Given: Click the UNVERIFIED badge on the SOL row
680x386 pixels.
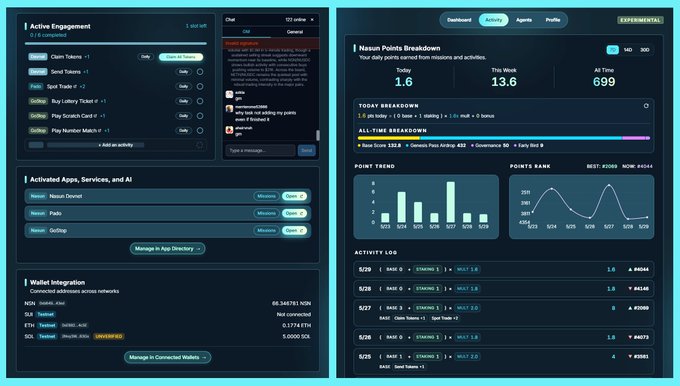Looking at the screenshot, I should (x=109, y=337).
